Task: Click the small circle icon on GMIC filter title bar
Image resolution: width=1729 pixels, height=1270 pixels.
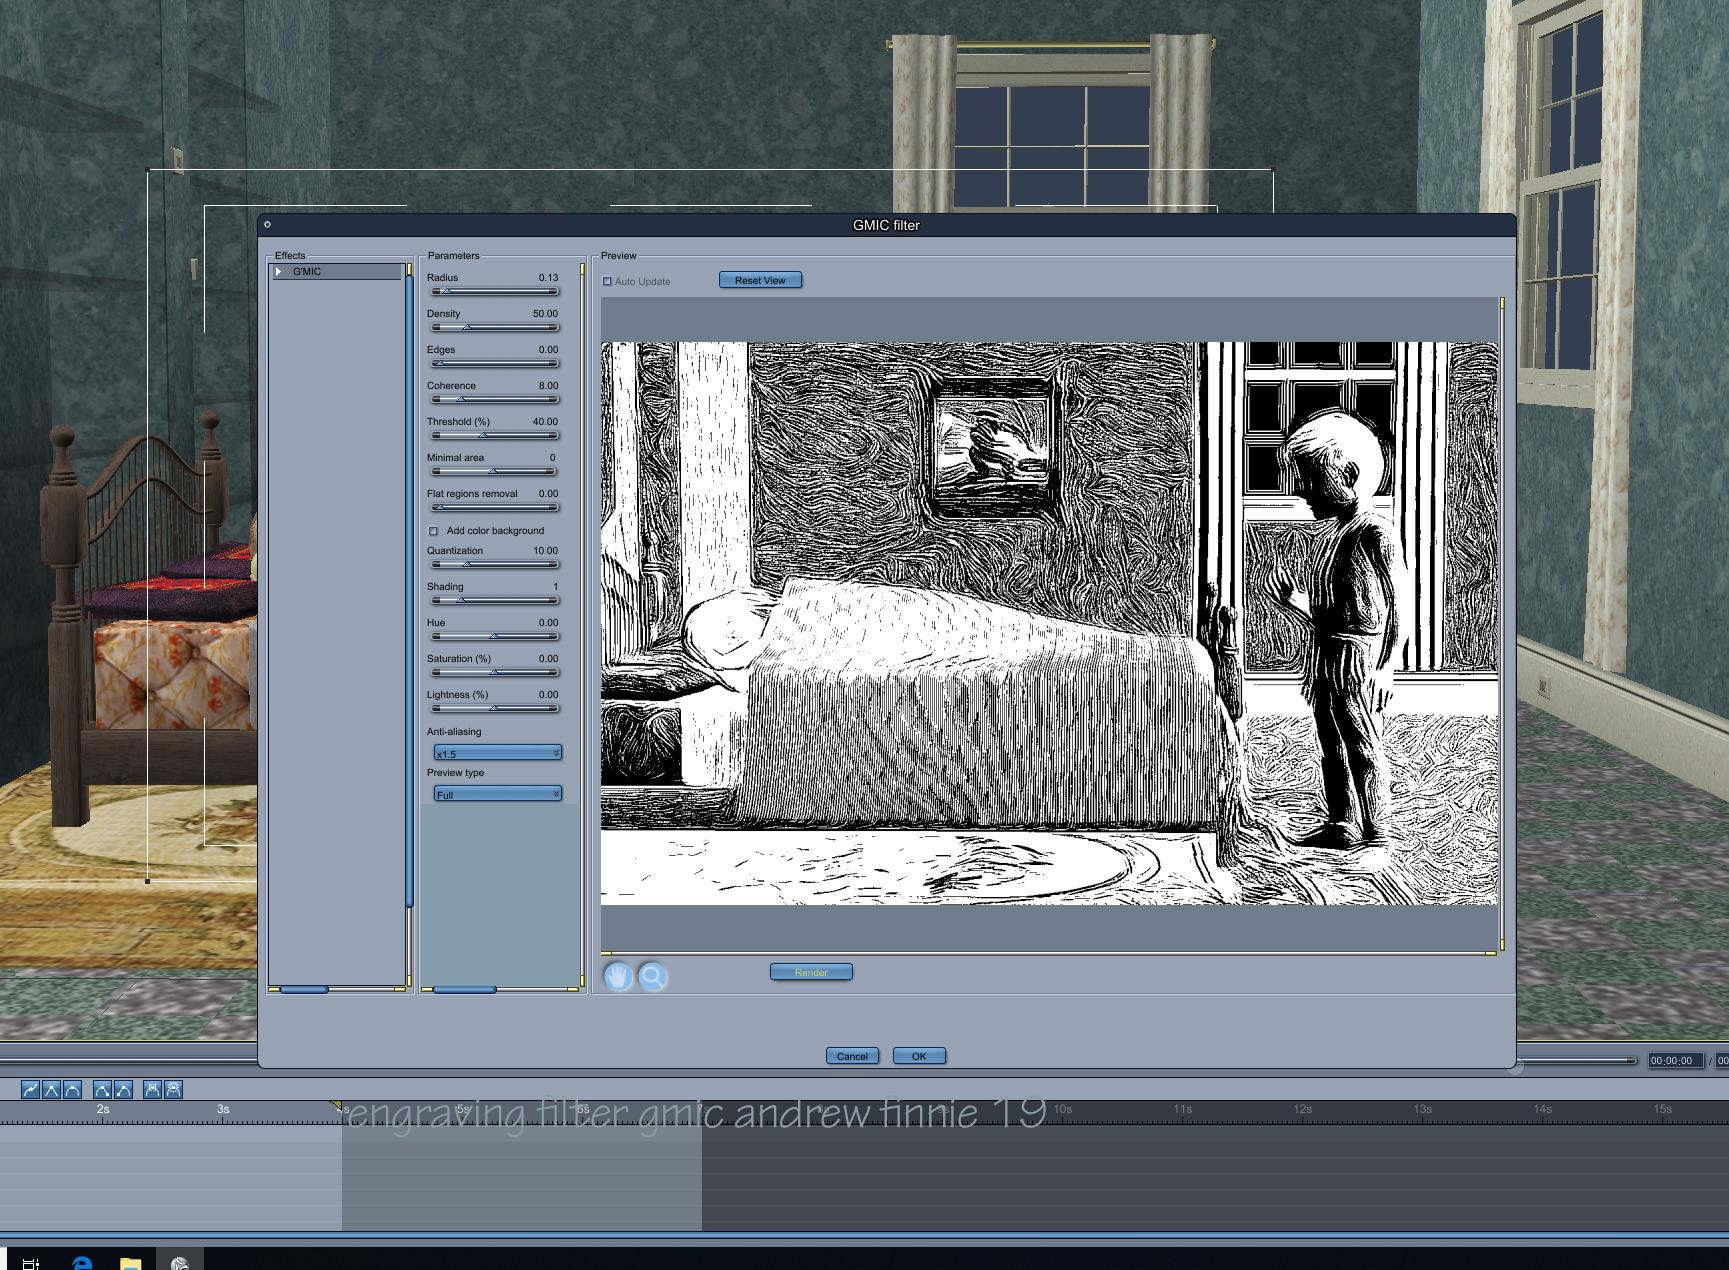Action: (x=267, y=224)
